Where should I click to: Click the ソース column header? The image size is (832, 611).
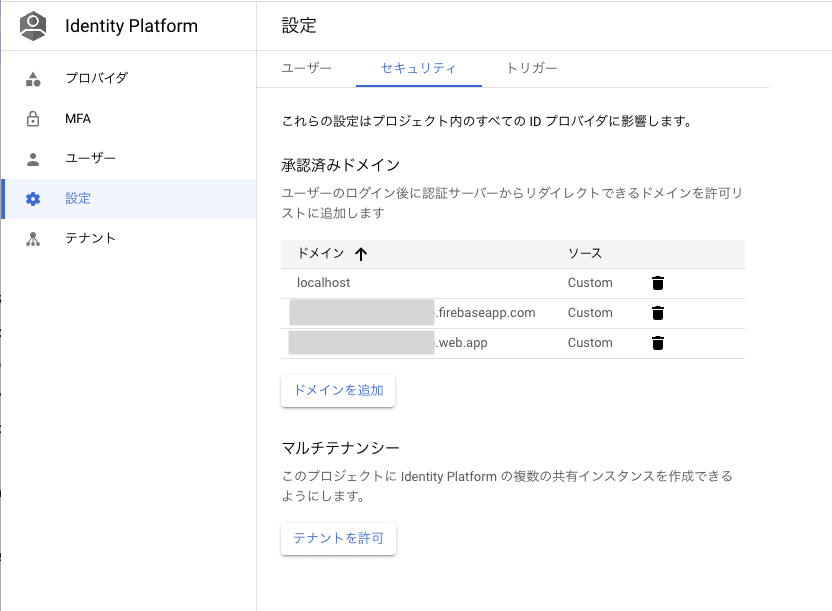585,254
